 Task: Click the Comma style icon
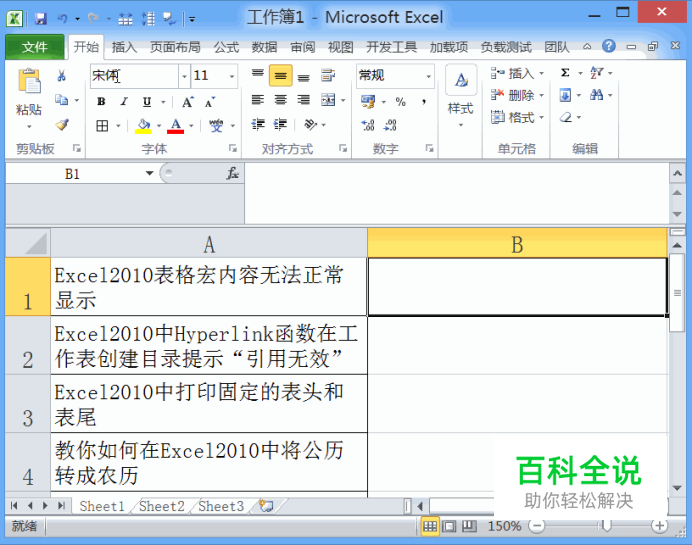[424, 102]
